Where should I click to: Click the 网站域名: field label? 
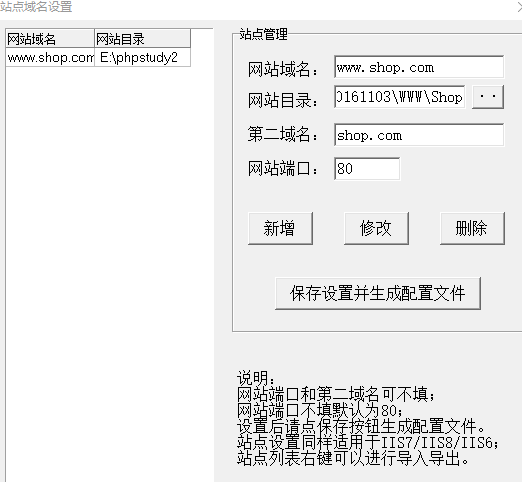(283, 69)
